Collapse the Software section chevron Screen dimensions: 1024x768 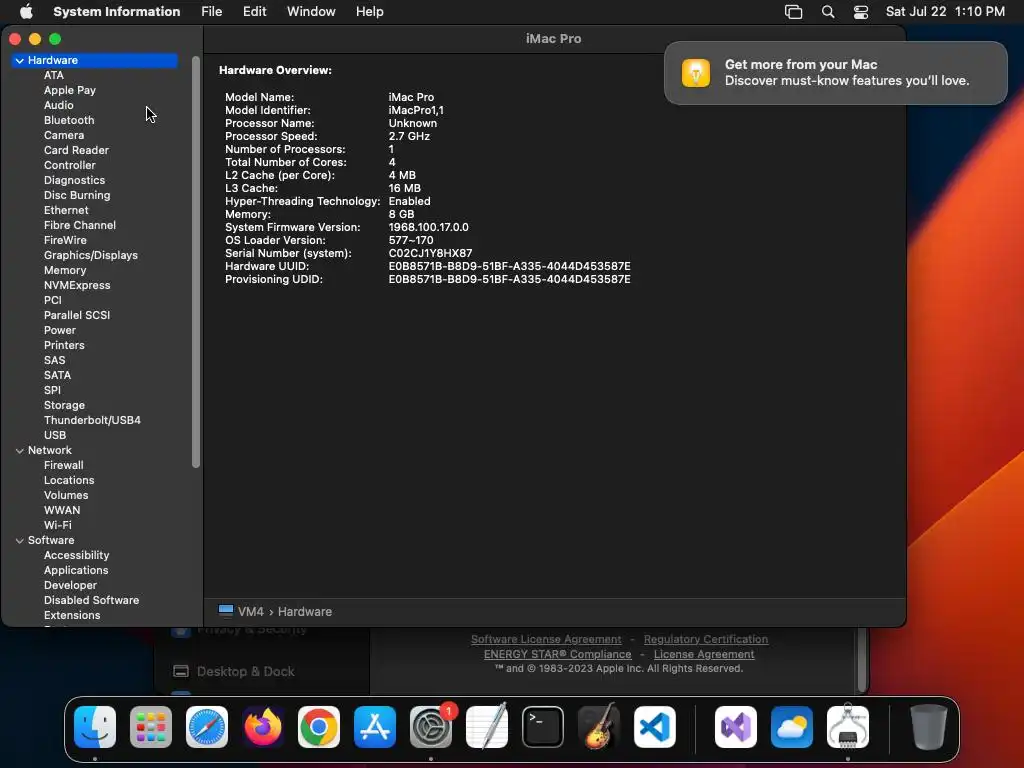(x=20, y=541)
